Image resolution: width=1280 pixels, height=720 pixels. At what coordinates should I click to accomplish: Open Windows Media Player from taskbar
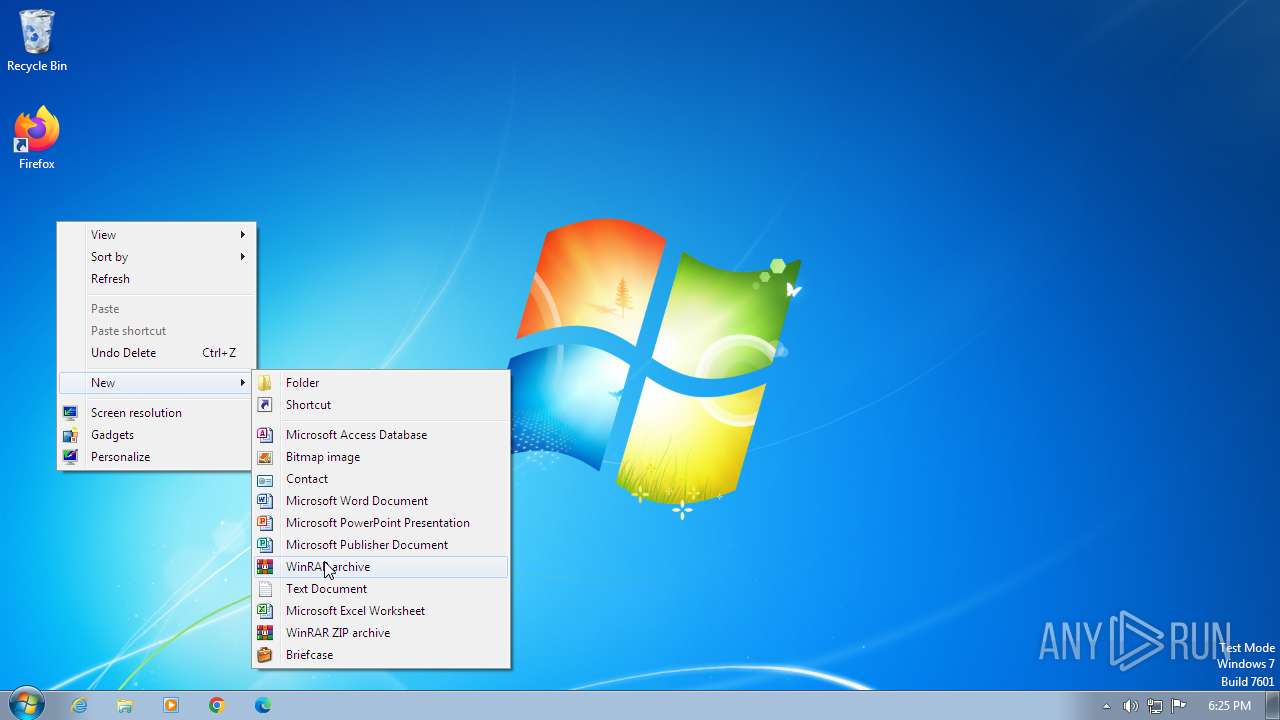(171, 705)
